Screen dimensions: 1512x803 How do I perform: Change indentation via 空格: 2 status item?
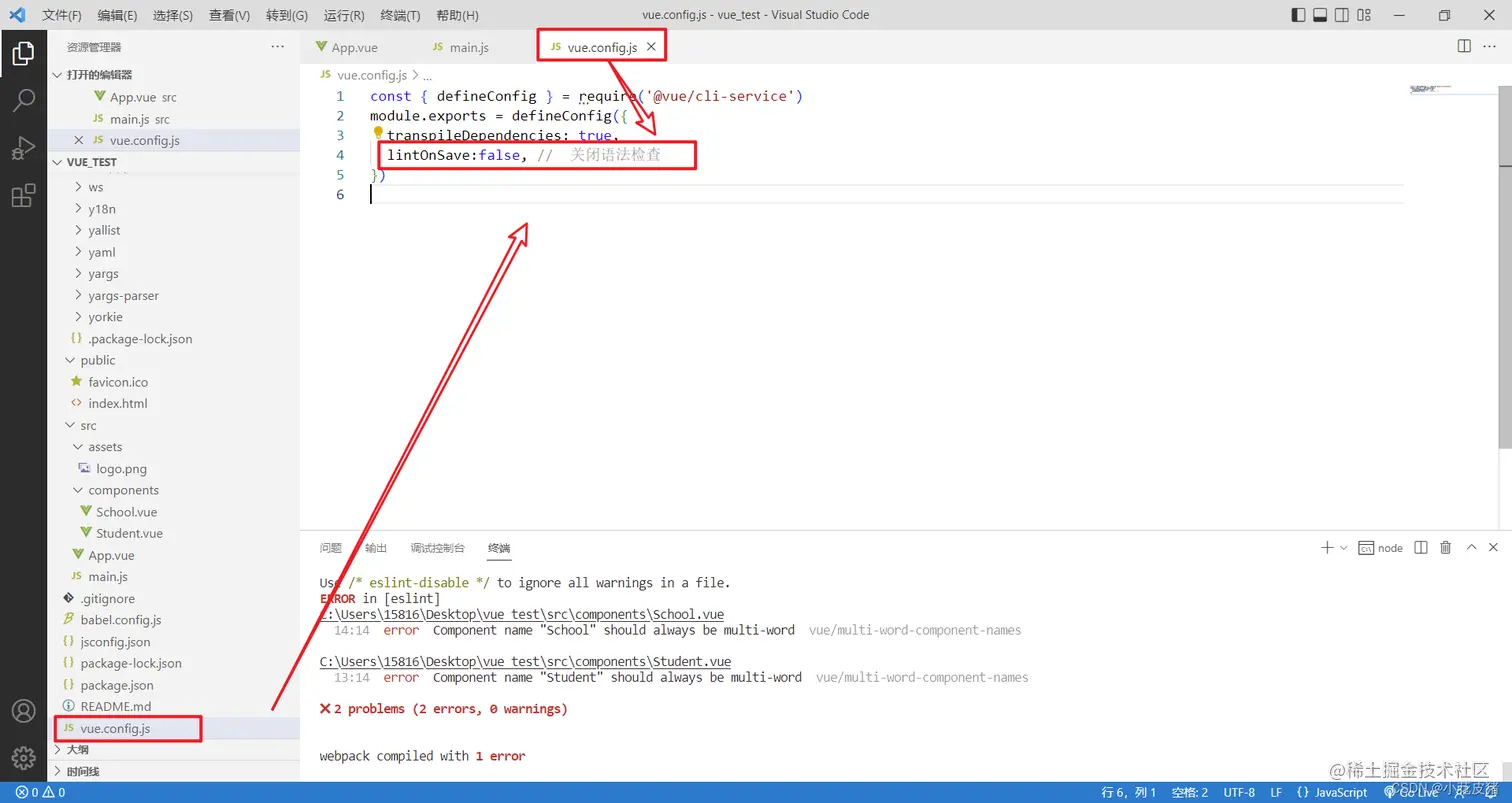[1190, 793]
